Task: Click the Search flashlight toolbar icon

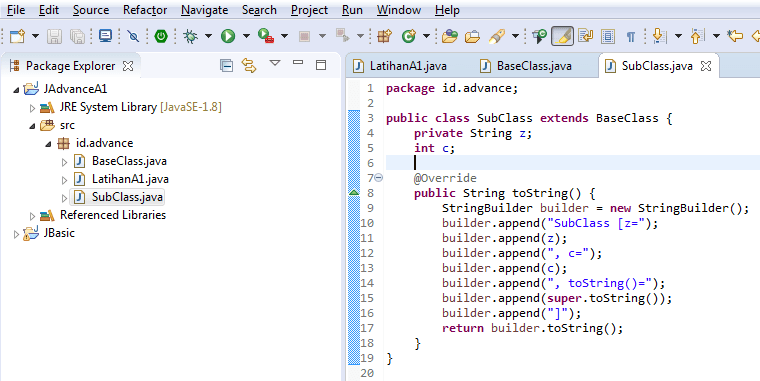Action: (x=497, y=36)
